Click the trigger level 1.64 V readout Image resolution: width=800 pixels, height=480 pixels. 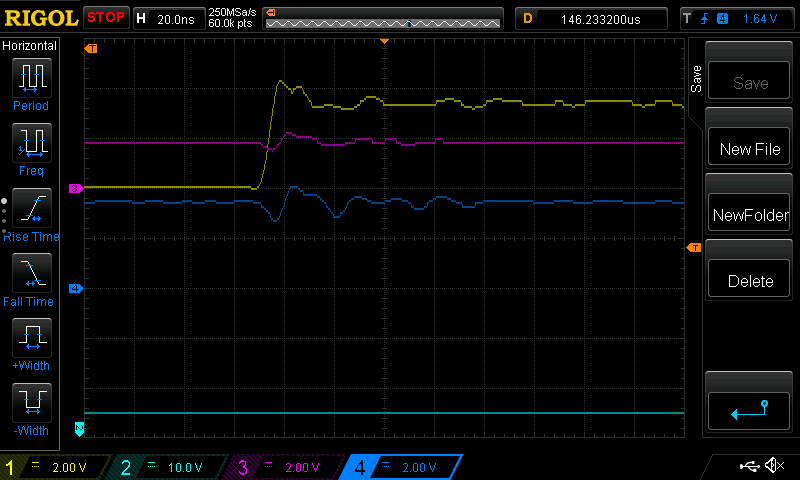coord(760,19)
